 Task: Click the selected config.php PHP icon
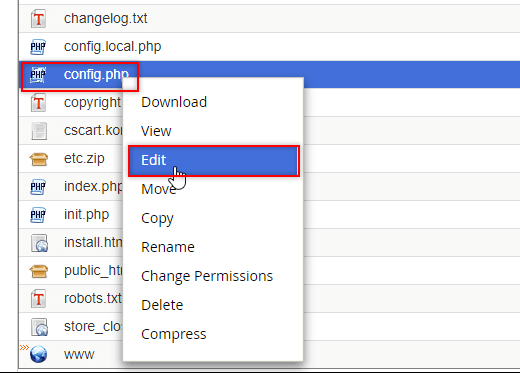pos(38,75)
